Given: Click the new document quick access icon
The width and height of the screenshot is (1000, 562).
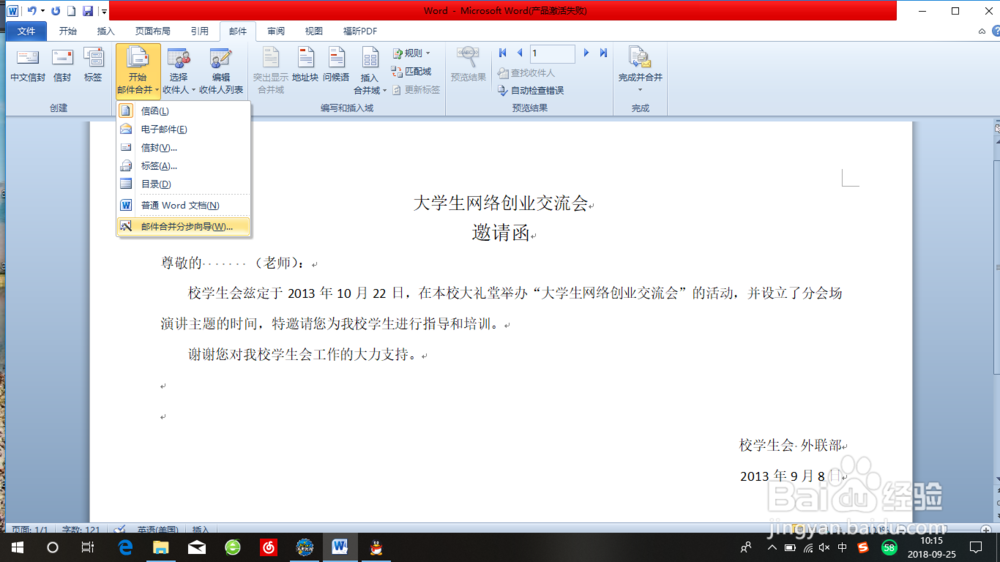Looking at the screenshot, I should point(71,11).
